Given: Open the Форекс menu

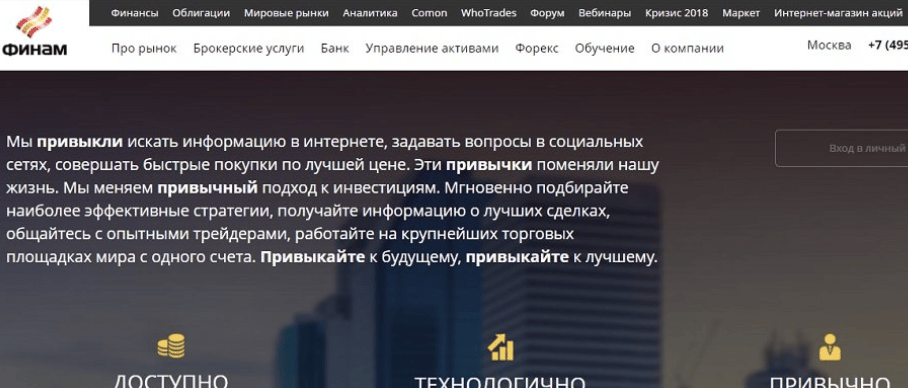Looking at the screenshot, I should click(x=537, y=49).
